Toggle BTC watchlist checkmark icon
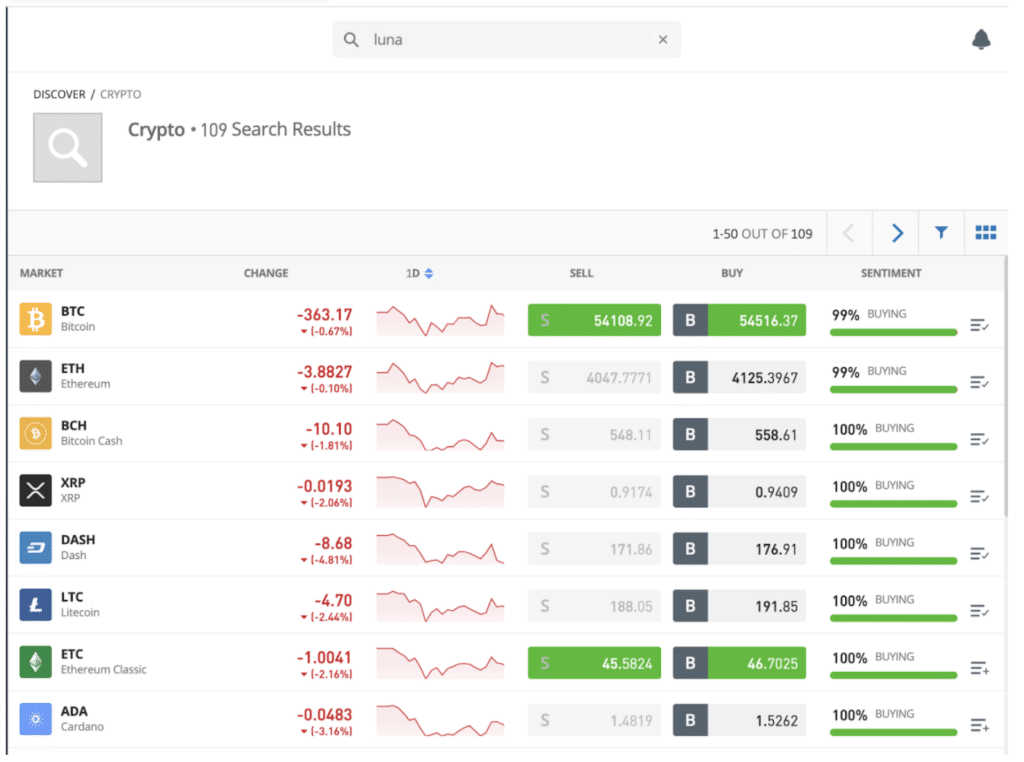Screen dimensions: 1024x762 (x=980, y=325)
